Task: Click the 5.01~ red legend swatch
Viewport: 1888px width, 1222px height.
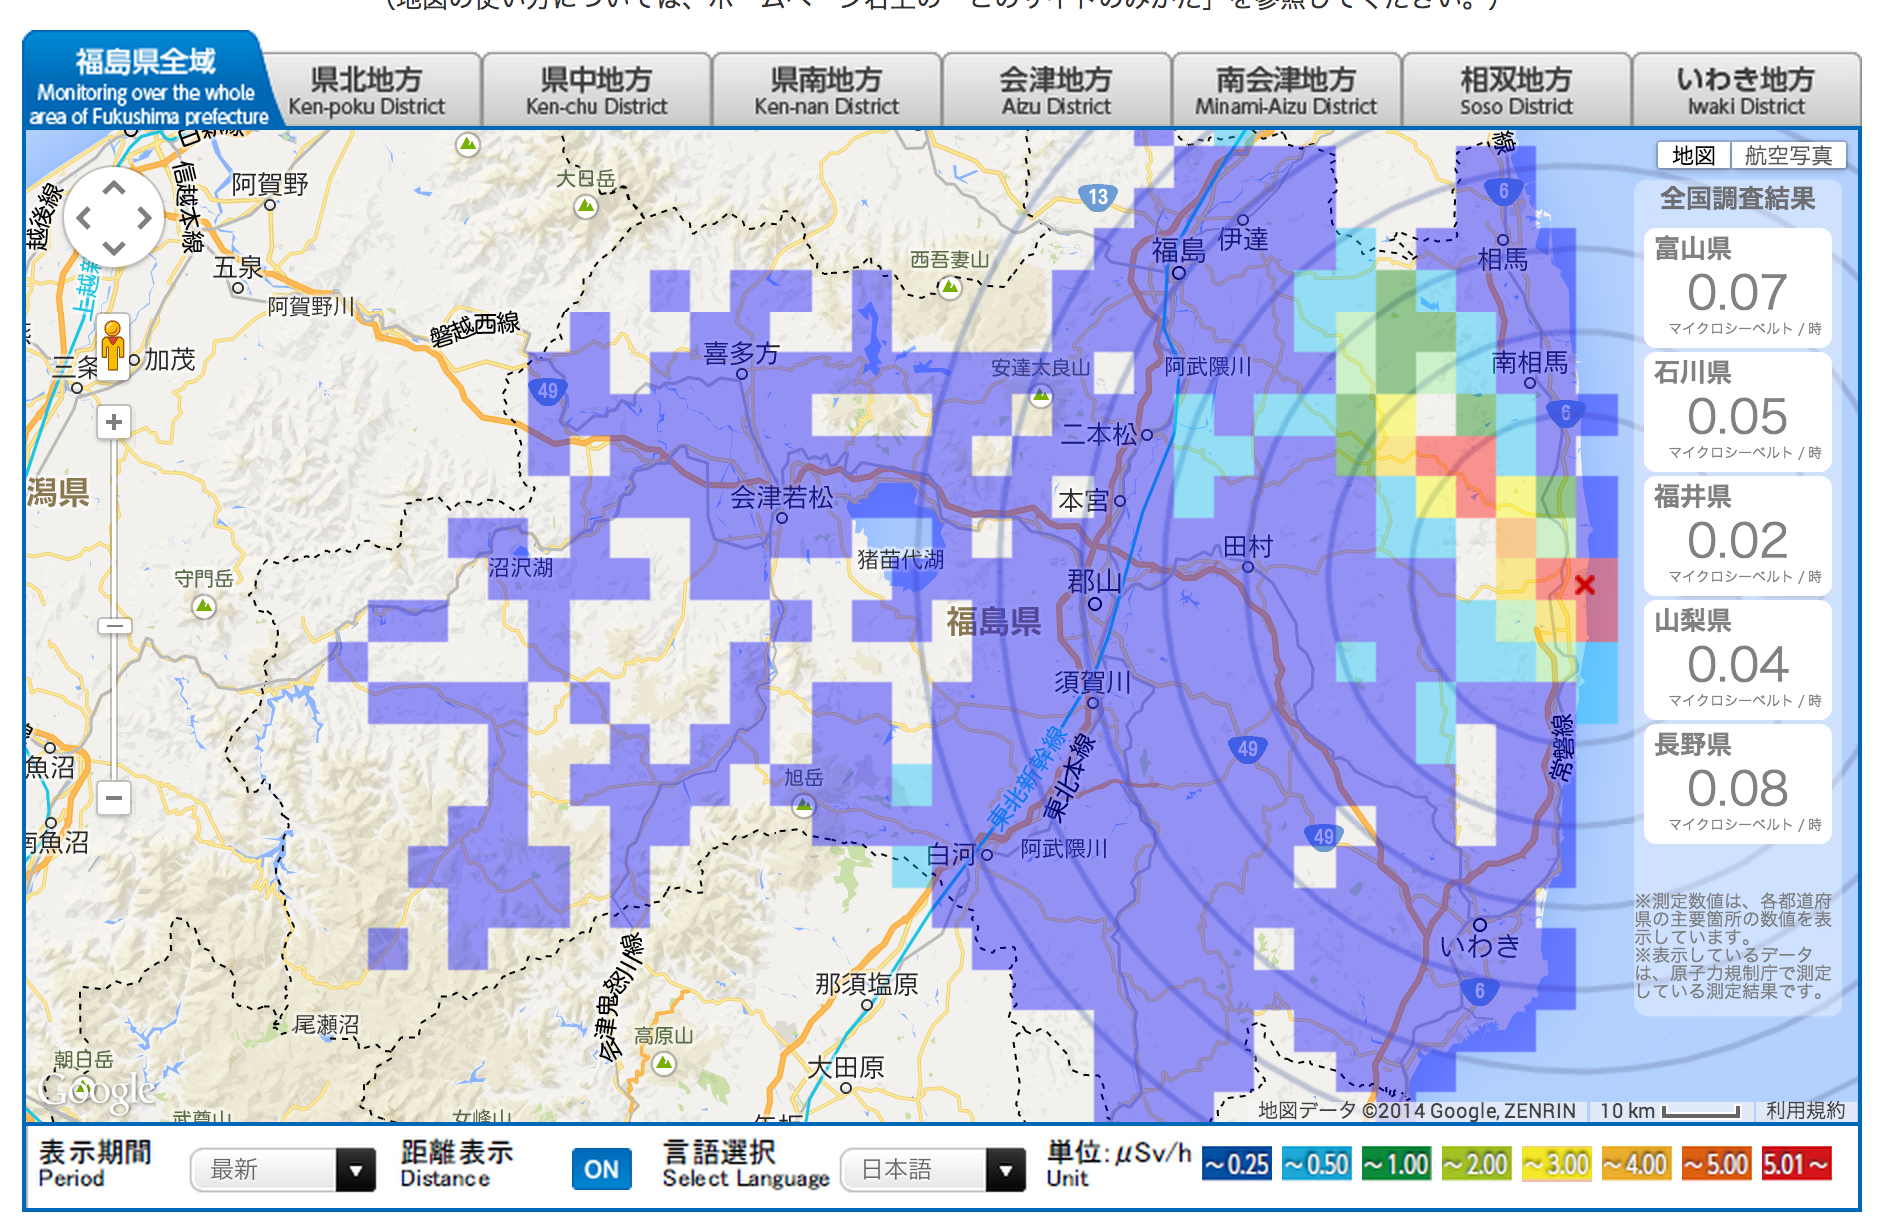Action: (1797, 1164)
